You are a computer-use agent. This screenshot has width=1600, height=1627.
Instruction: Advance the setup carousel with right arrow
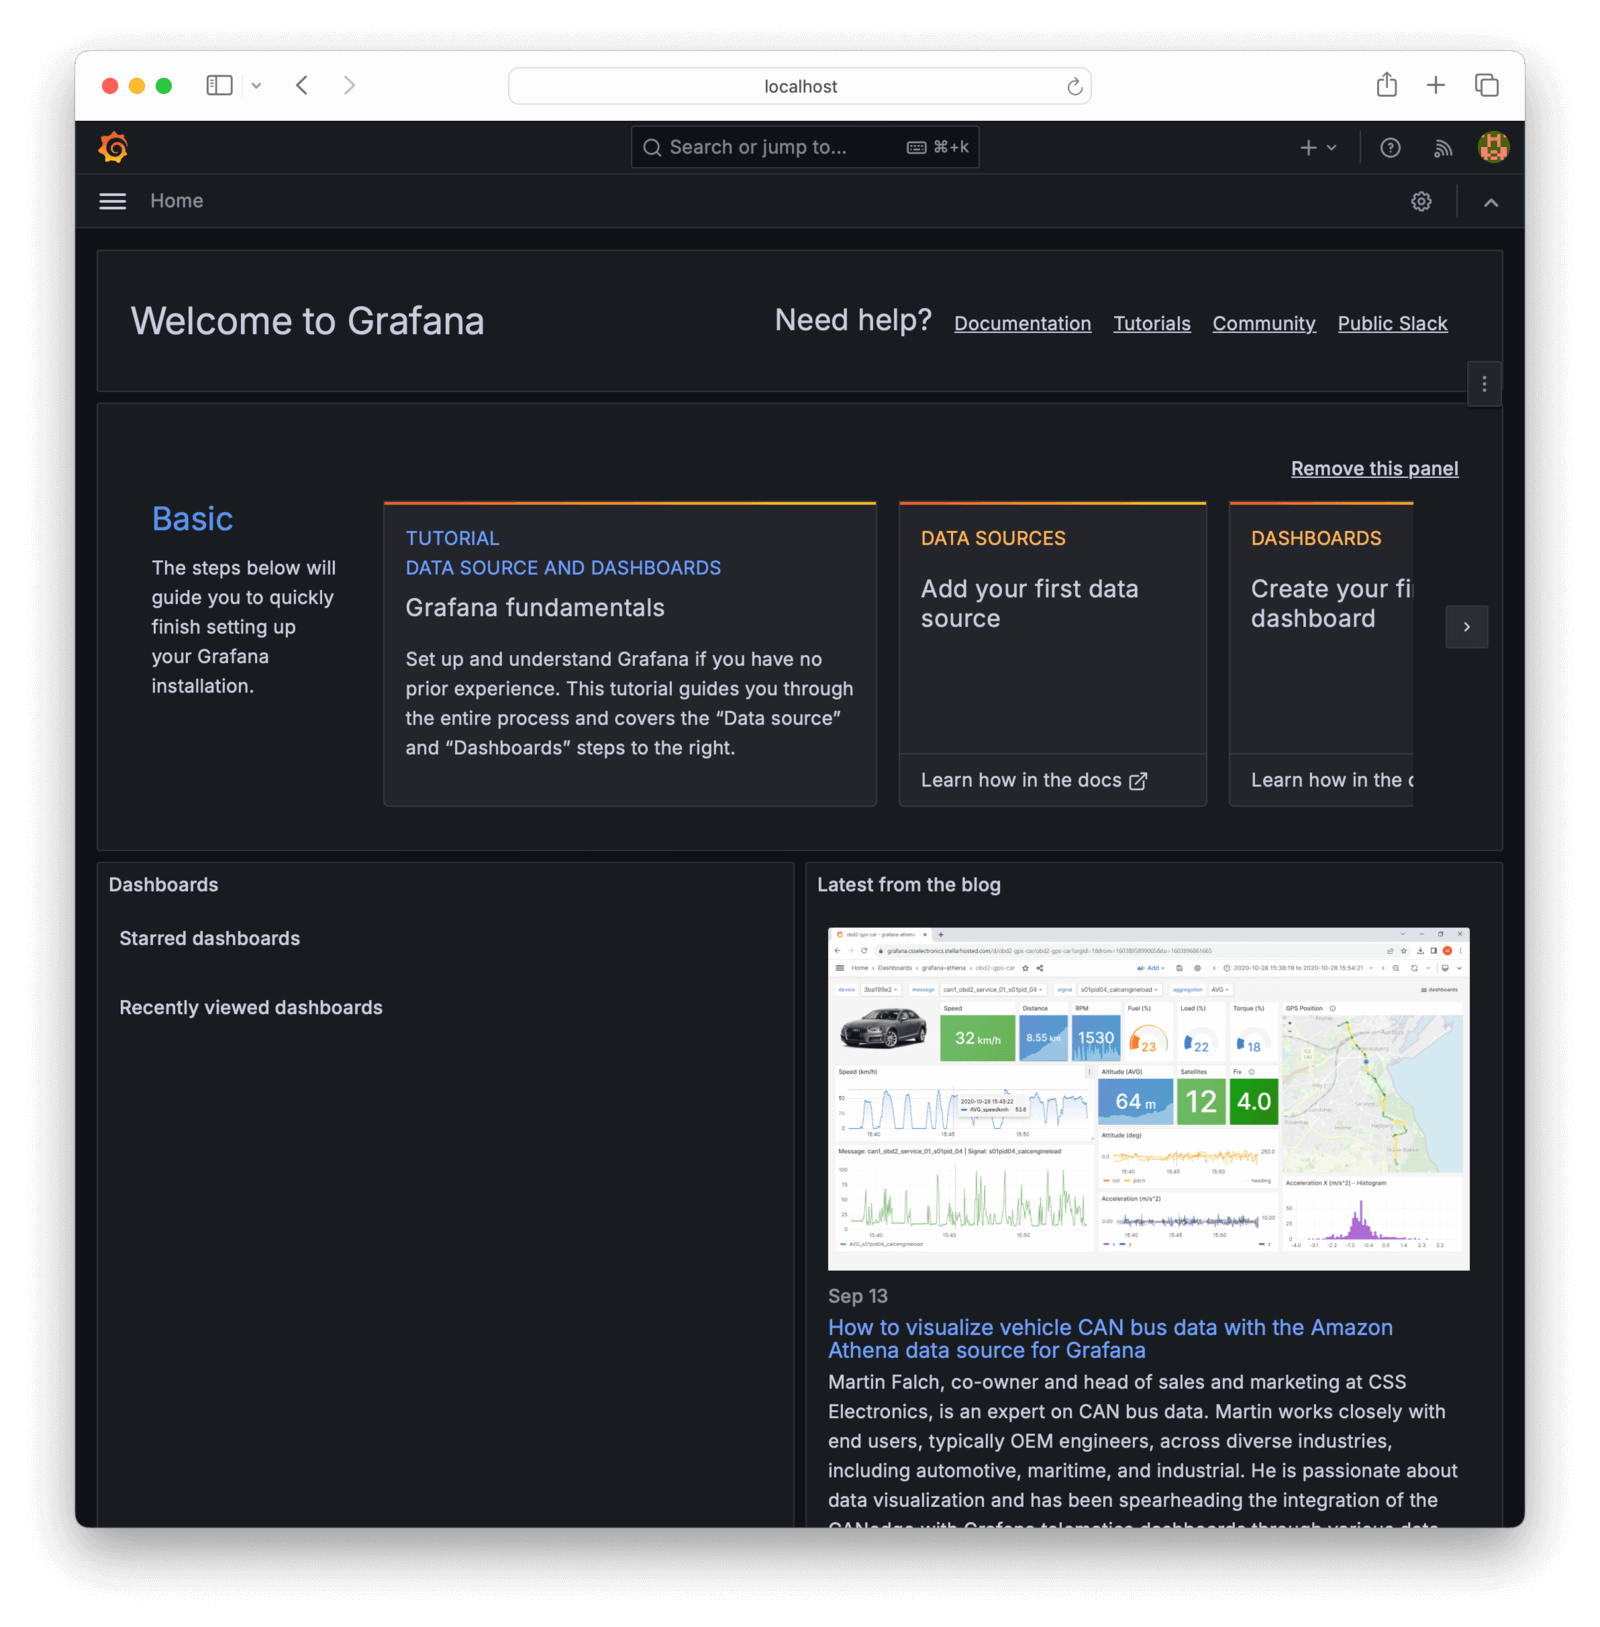(x=1467, y=627)
